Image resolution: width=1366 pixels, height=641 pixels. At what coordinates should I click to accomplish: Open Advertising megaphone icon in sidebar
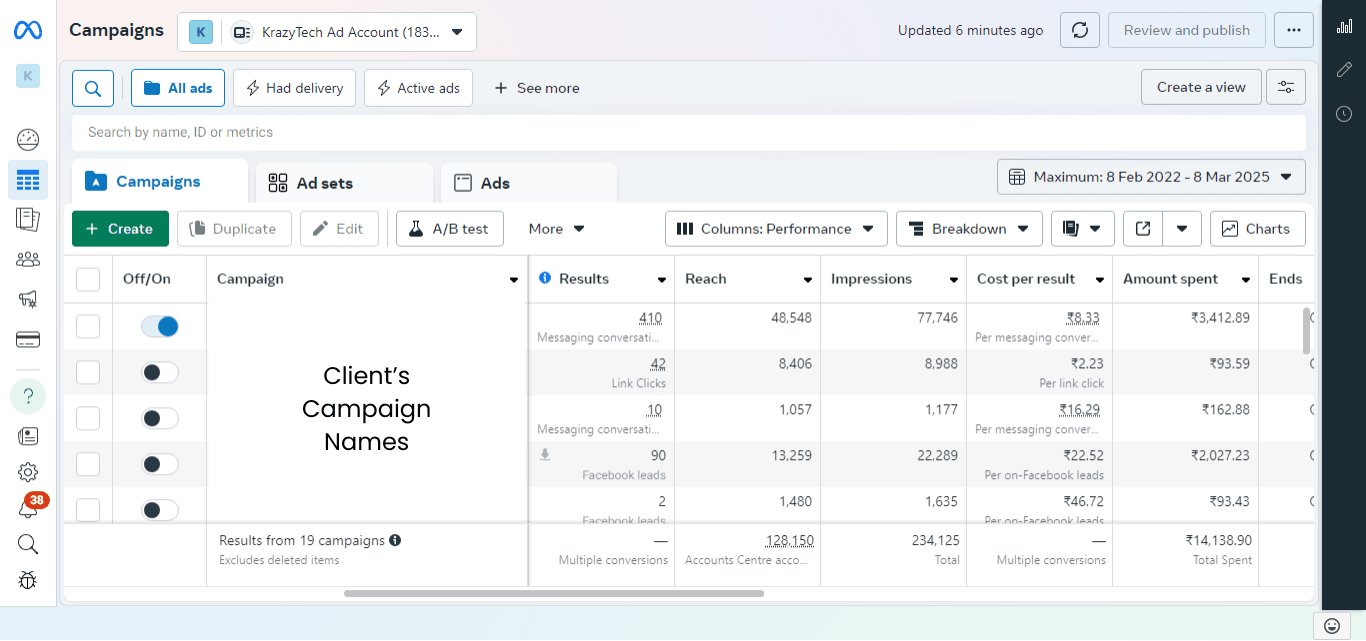point(28,299)
